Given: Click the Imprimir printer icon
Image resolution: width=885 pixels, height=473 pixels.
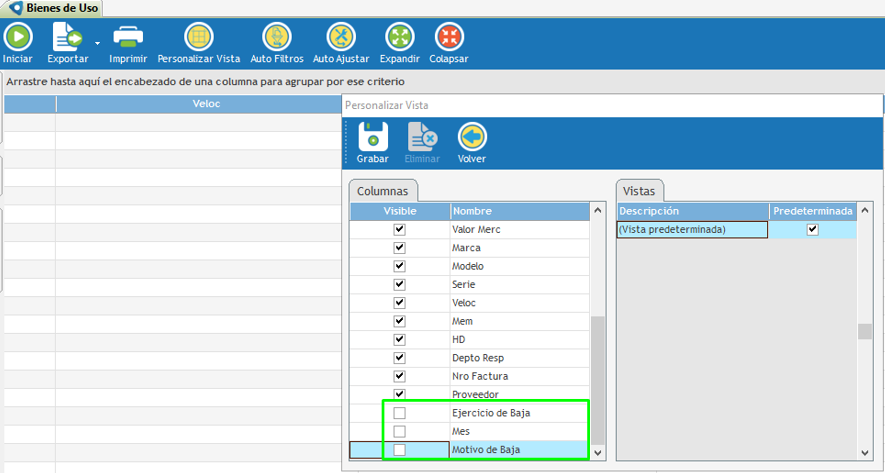Looking at the screenshot, I should (x=128, y=37).
